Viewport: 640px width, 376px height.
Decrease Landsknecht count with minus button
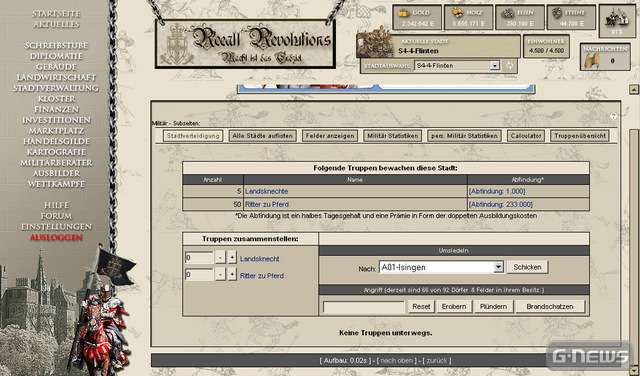point(220,258)
